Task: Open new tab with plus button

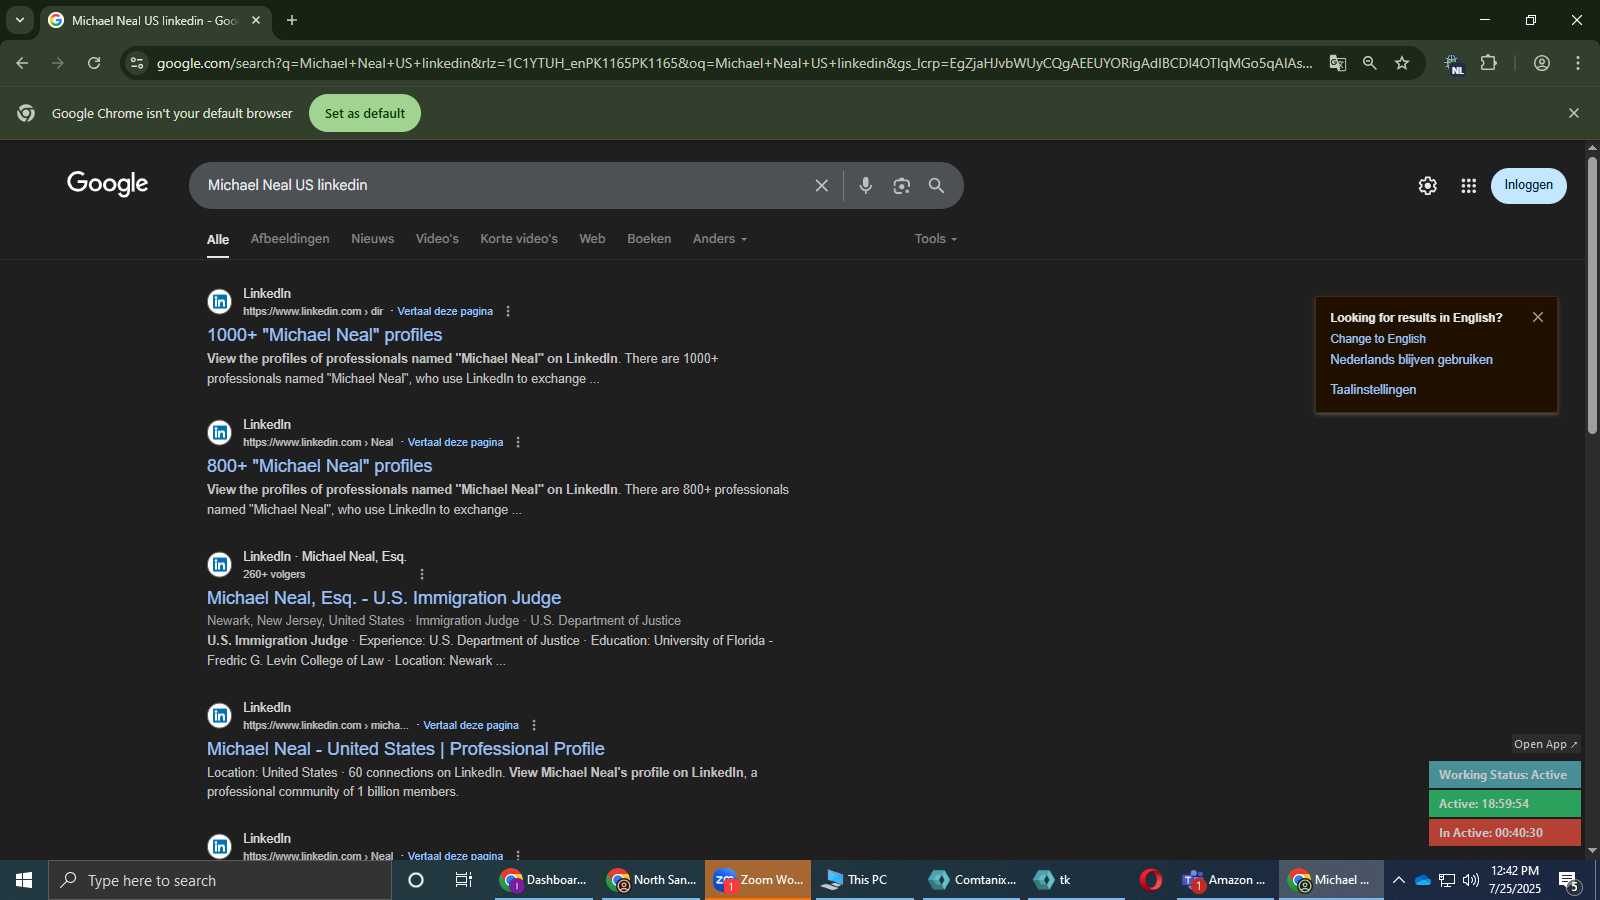Action: click(x=292, y=20)
